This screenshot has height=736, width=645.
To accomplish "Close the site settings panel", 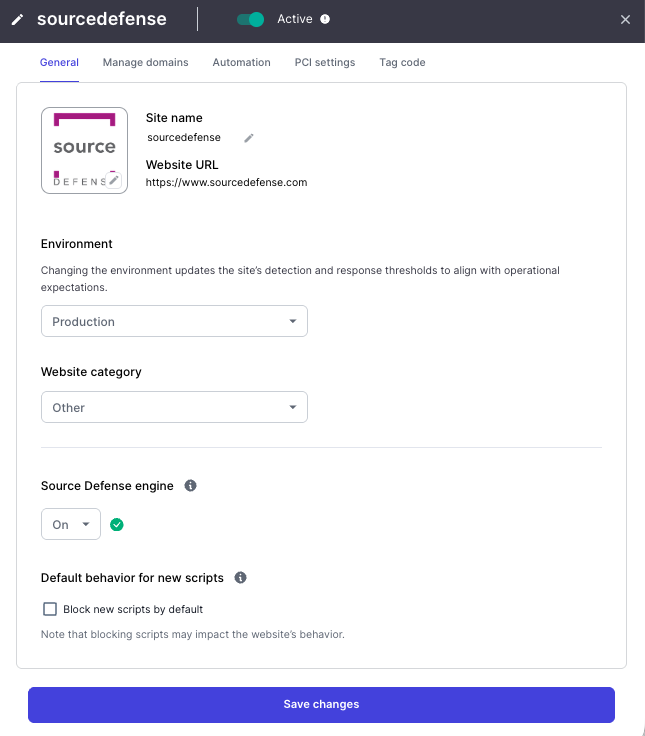I will (x=625, y=20).
